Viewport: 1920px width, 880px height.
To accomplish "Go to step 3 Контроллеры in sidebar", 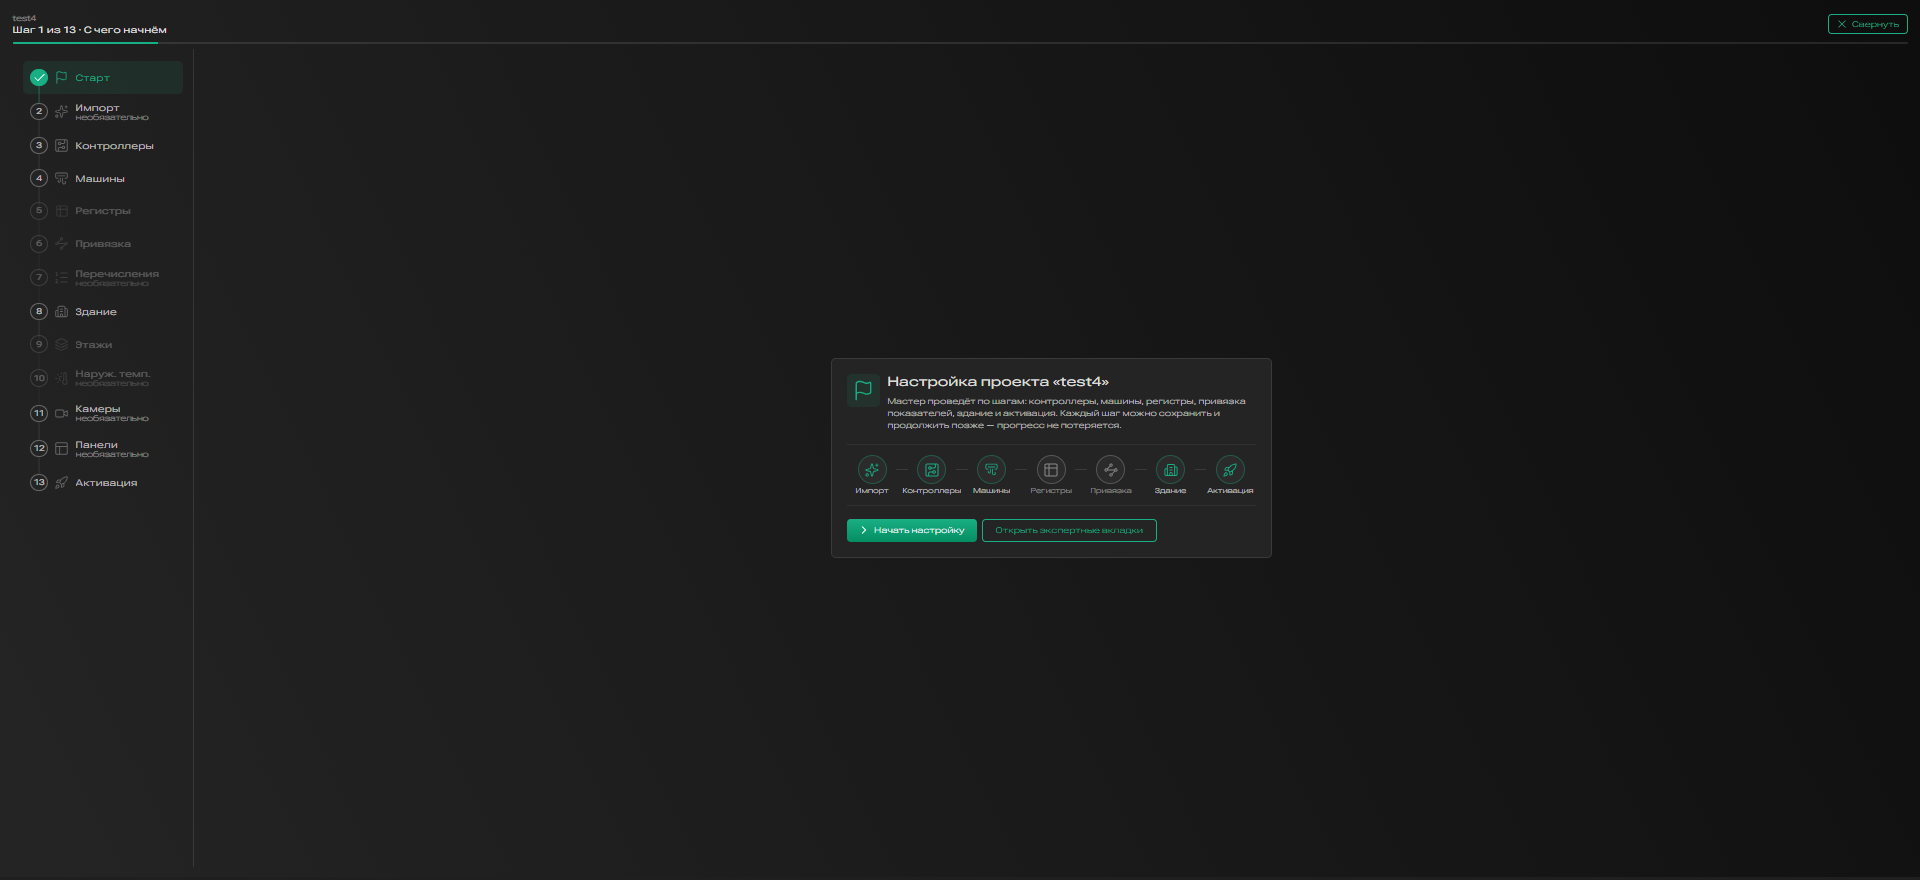I will pos(103,145).
